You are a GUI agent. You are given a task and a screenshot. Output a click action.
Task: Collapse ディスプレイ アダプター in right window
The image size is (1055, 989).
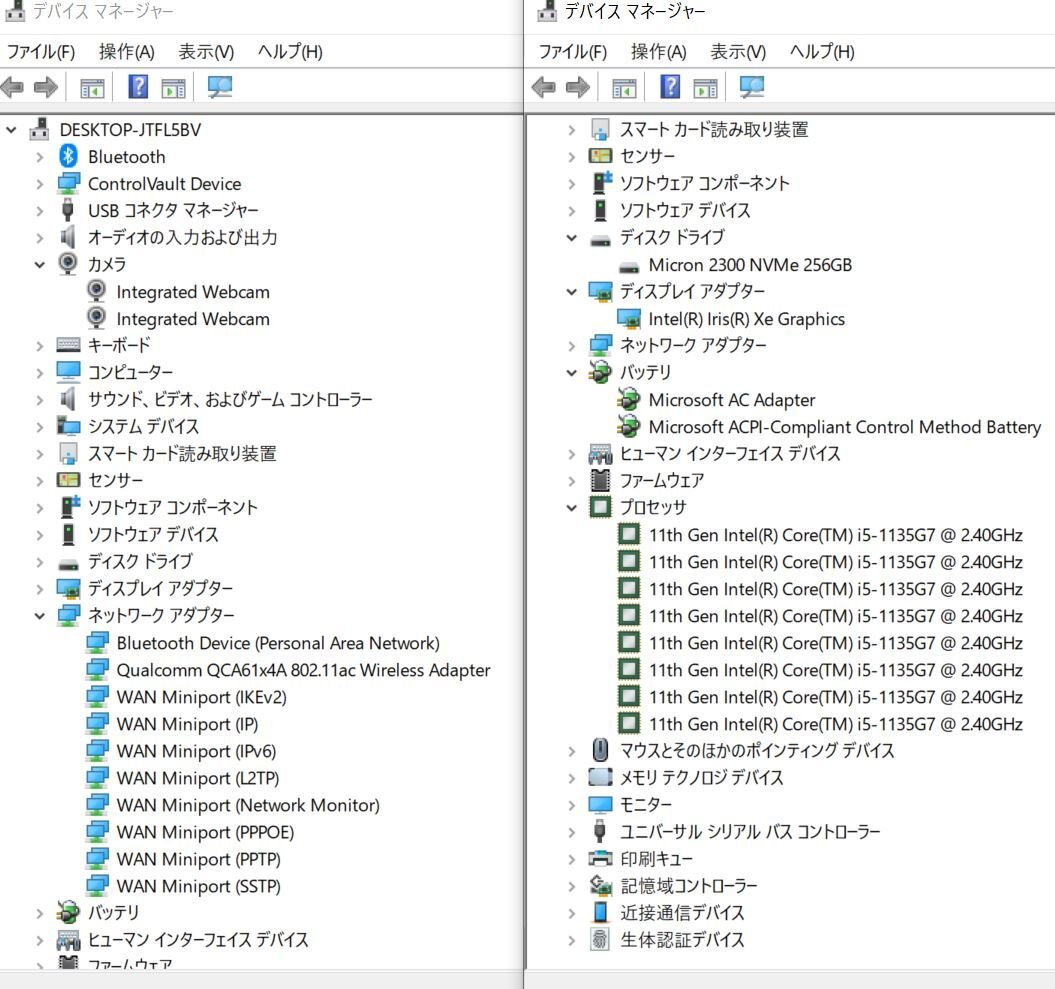coord(572,291)
